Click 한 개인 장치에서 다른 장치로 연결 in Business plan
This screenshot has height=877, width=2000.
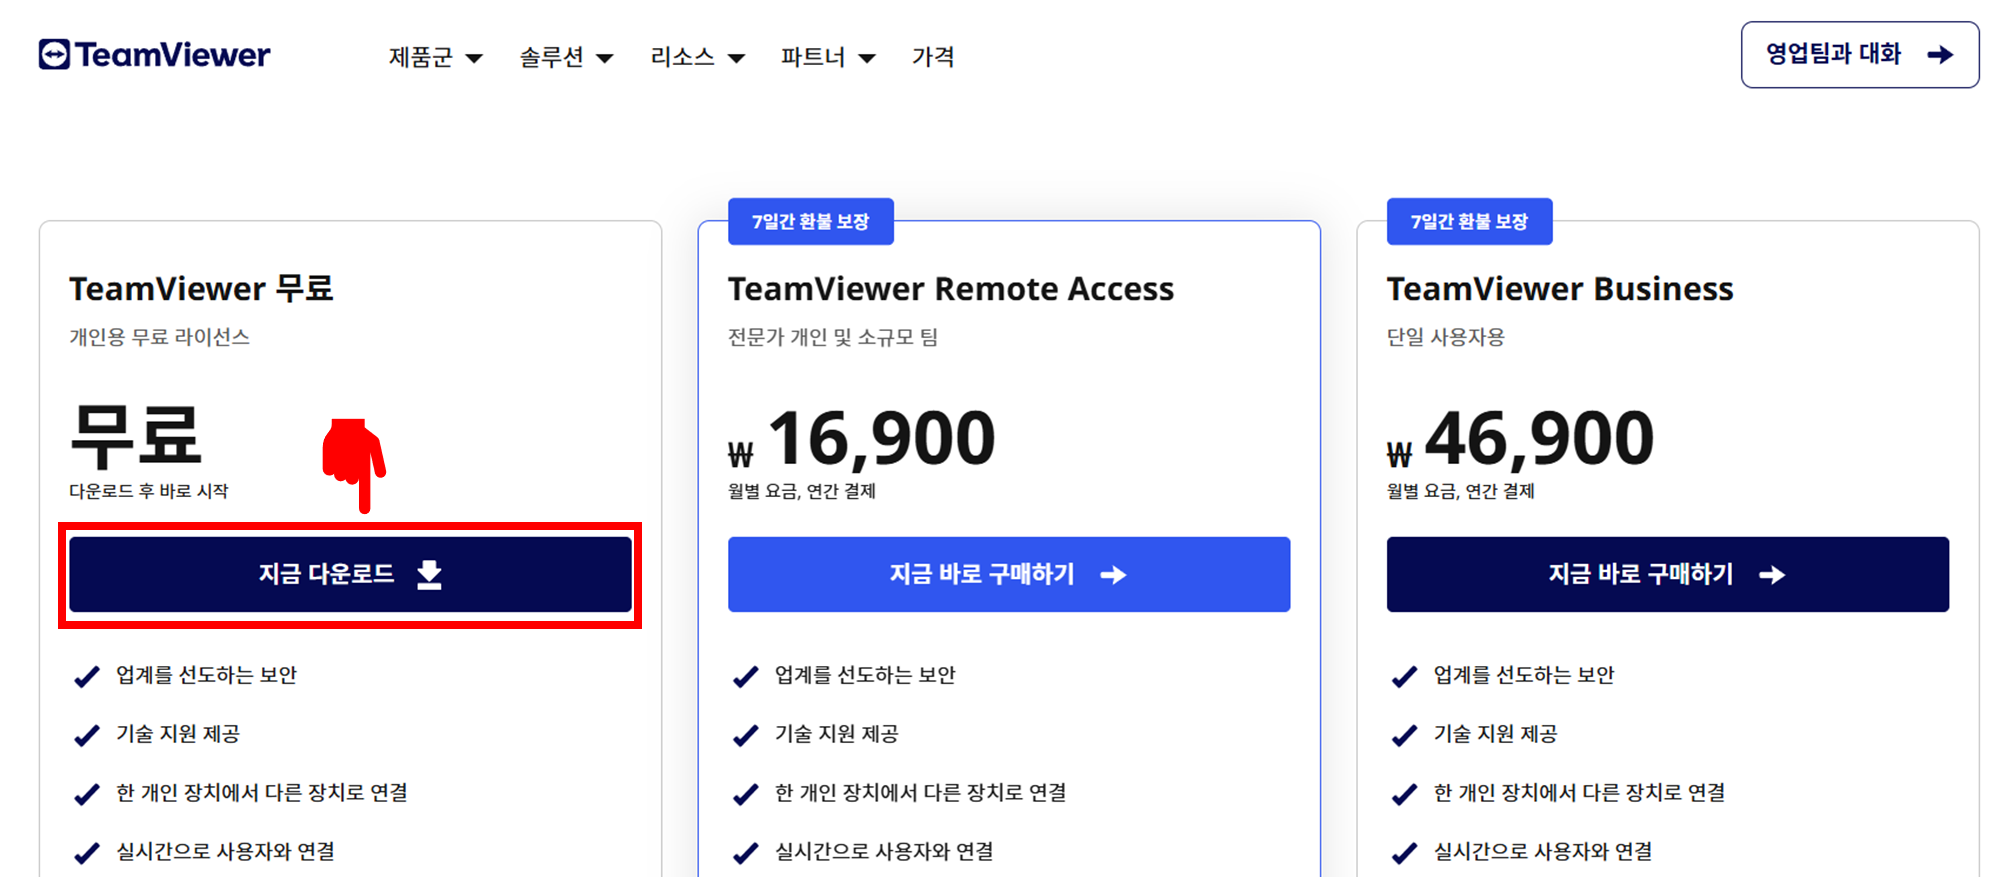click(x=1579, y=792)
